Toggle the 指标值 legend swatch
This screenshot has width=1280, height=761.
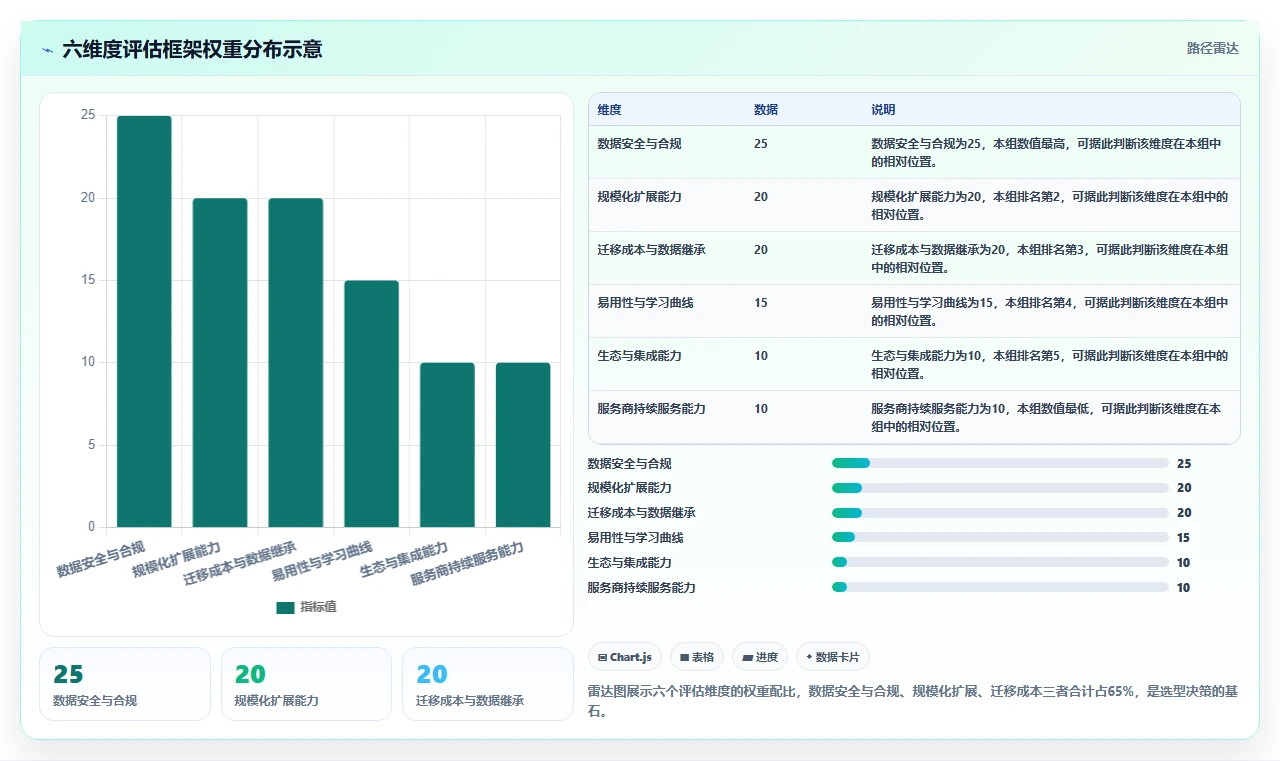pyautogui.click(x=285, y=607)
